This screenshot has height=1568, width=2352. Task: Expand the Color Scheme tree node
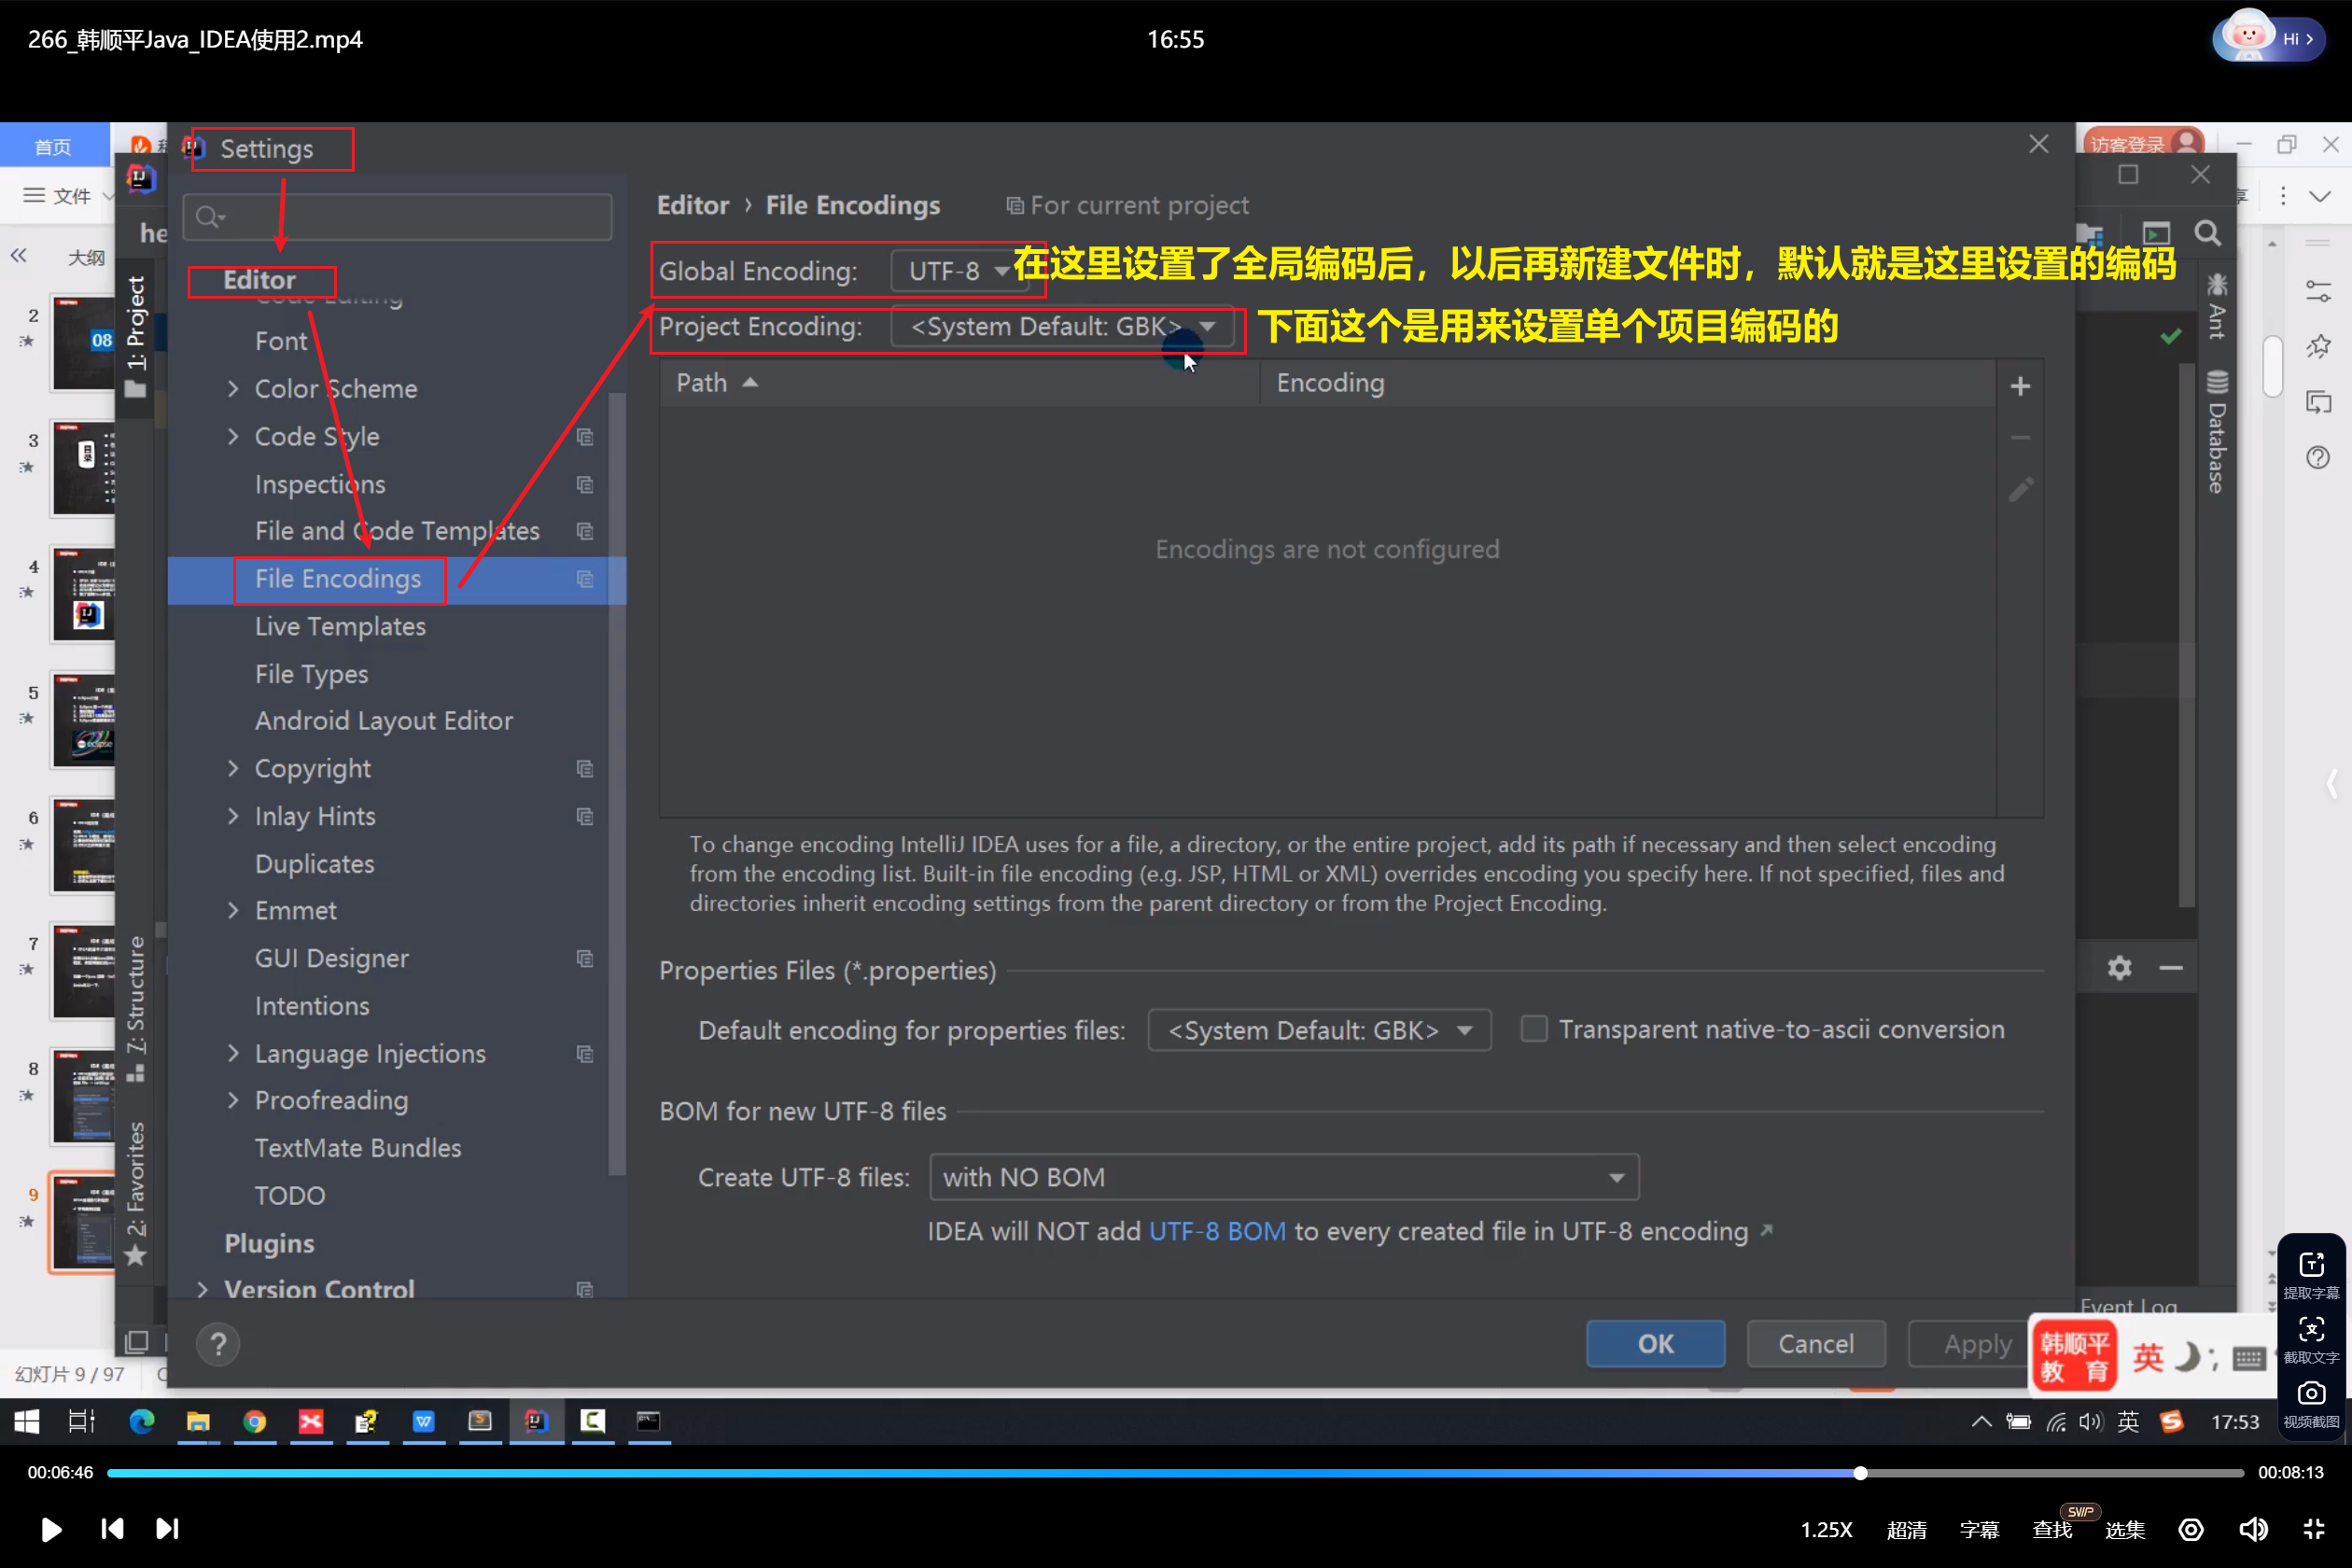pyautogui.click(x=233, y=388)
